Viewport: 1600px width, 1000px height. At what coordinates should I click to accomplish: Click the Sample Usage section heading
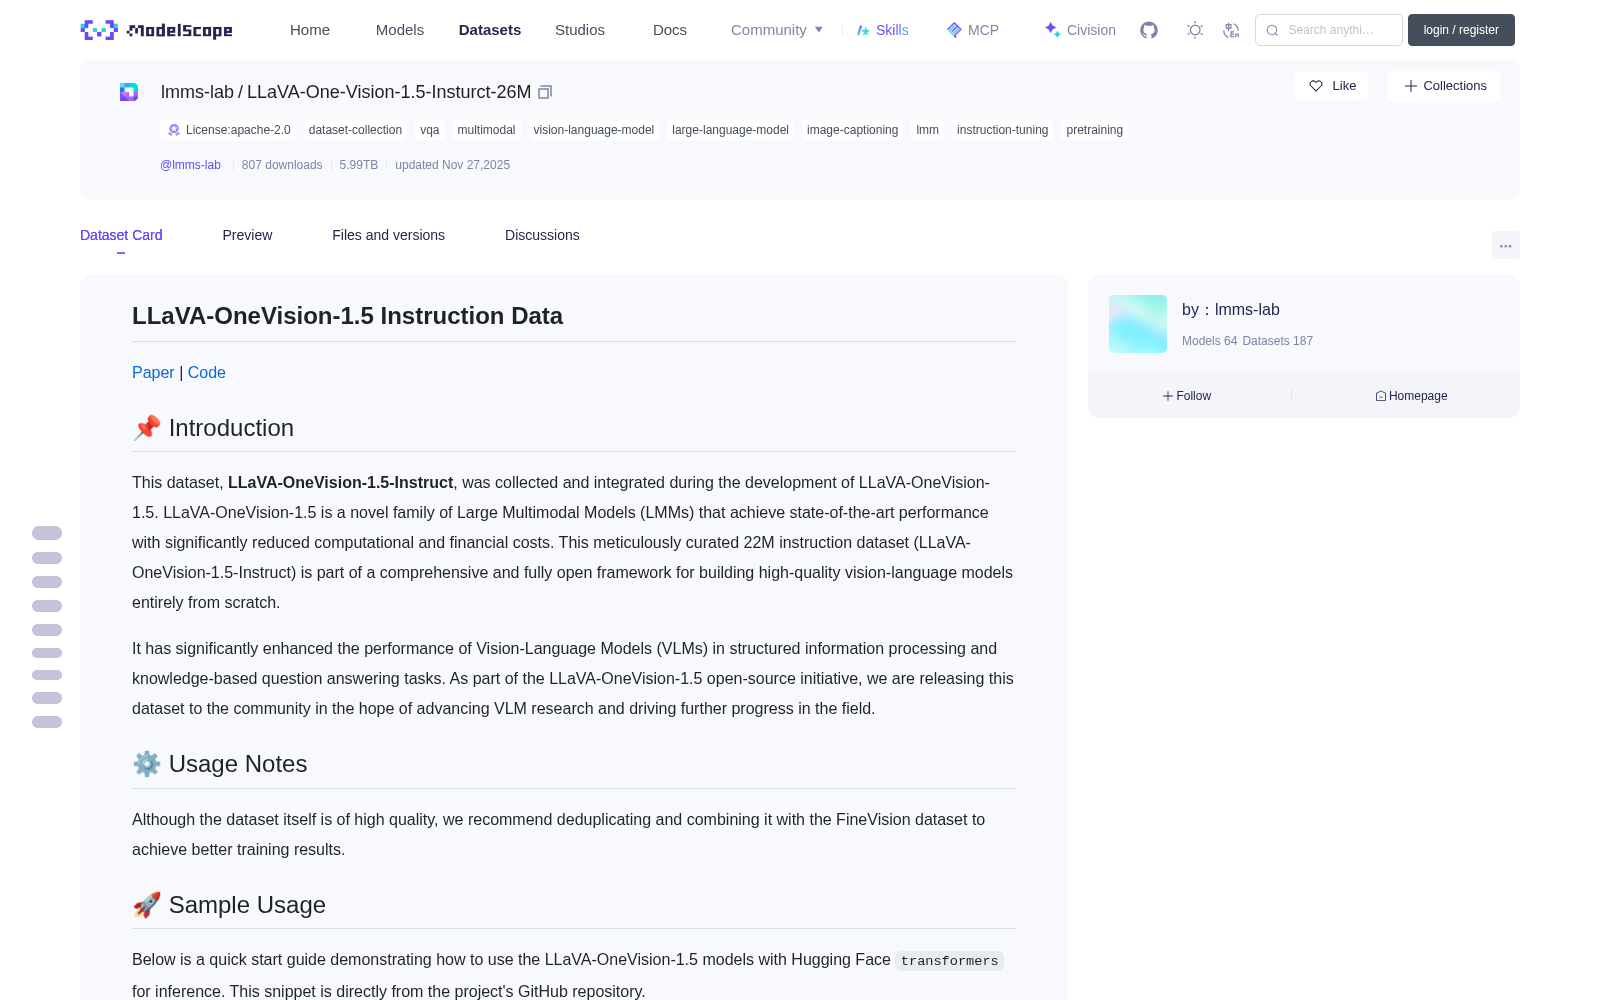click(x=229, y=905)
